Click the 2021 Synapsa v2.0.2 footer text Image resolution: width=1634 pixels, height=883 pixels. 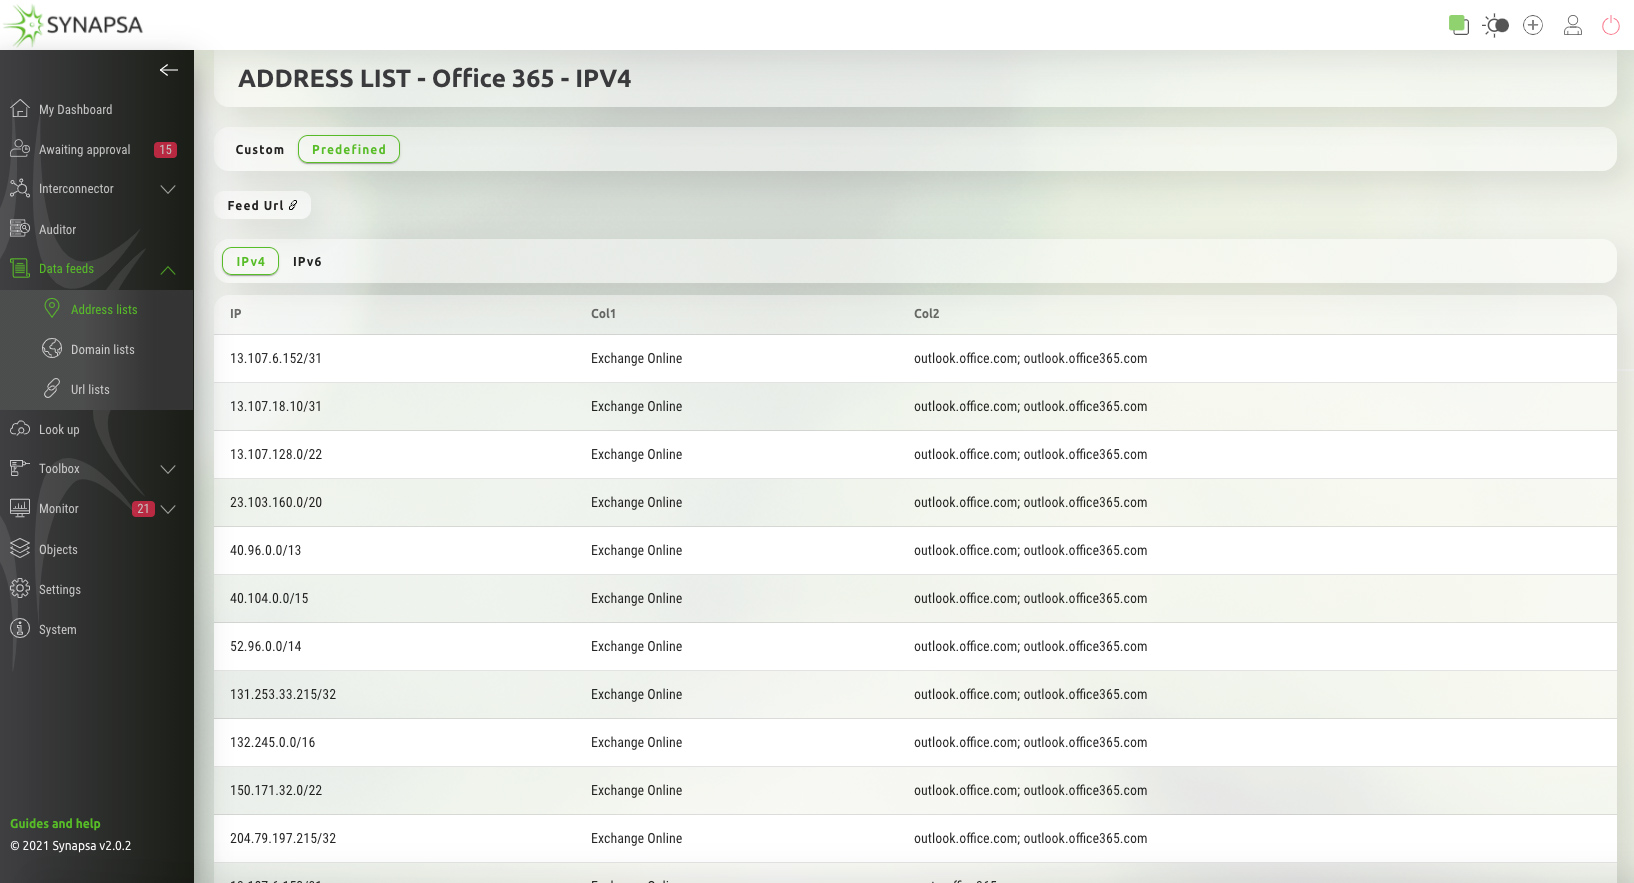70,846
